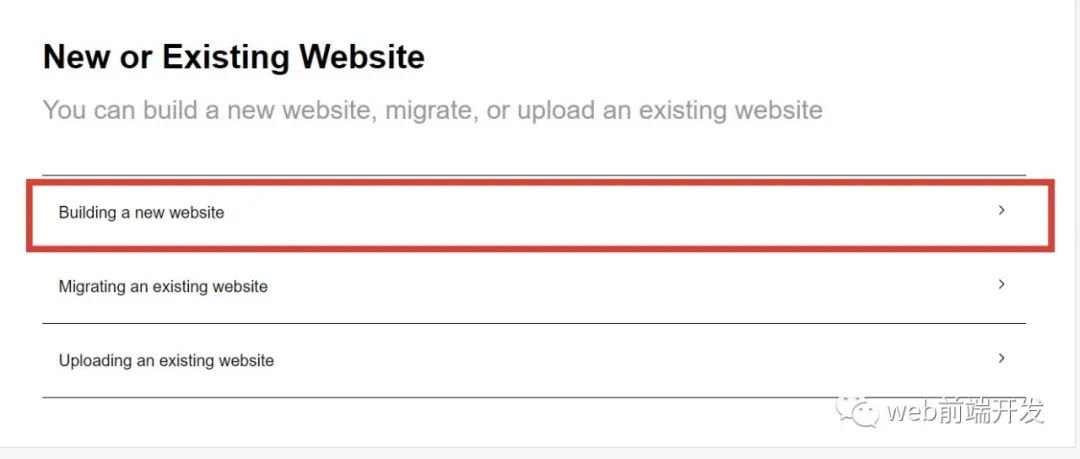
Task: Expand the Building a new website chevron
Action: (x=1001, y=211)
